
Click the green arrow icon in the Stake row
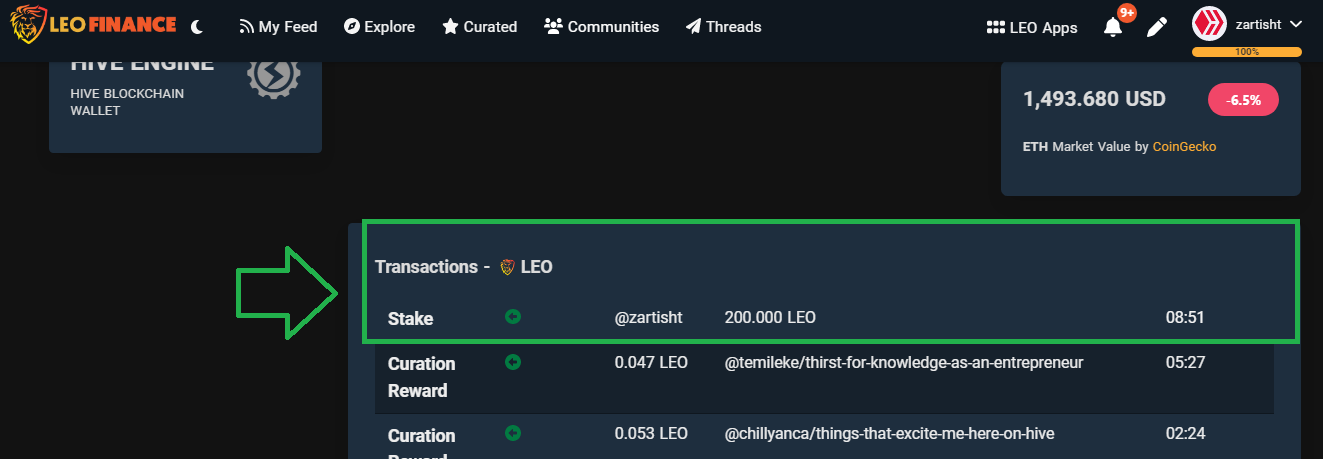pos(513,317)
